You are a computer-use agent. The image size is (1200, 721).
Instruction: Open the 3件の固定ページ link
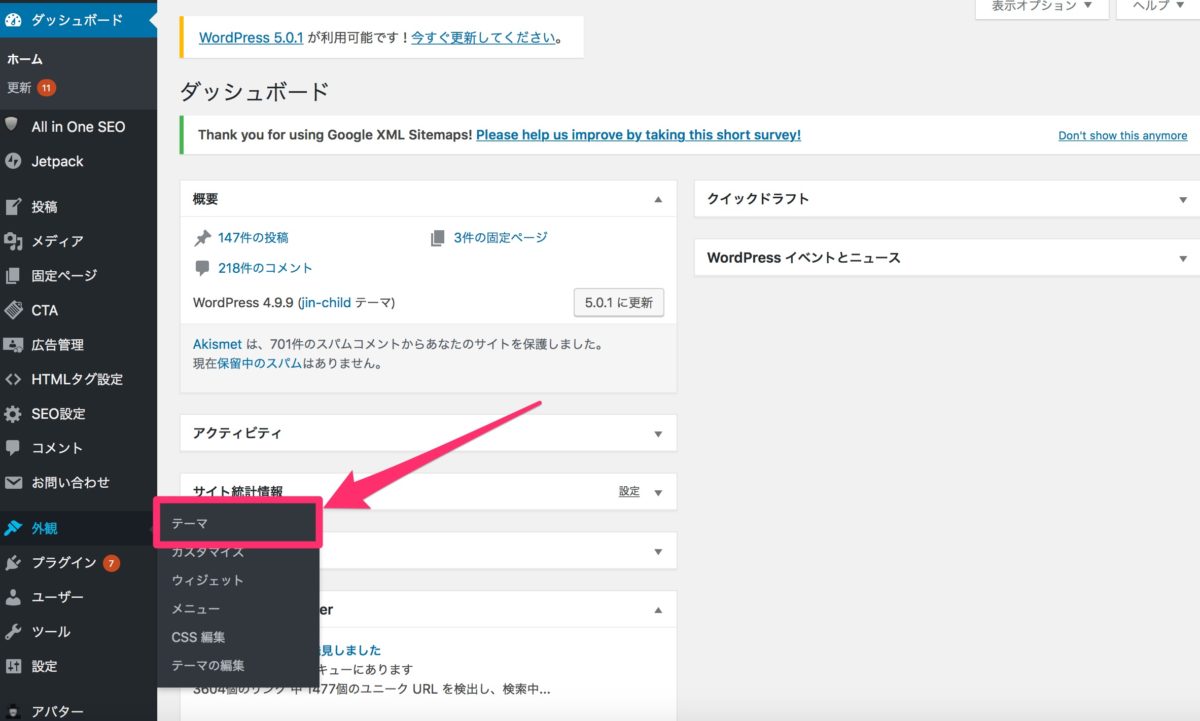(x=500, y=238)
